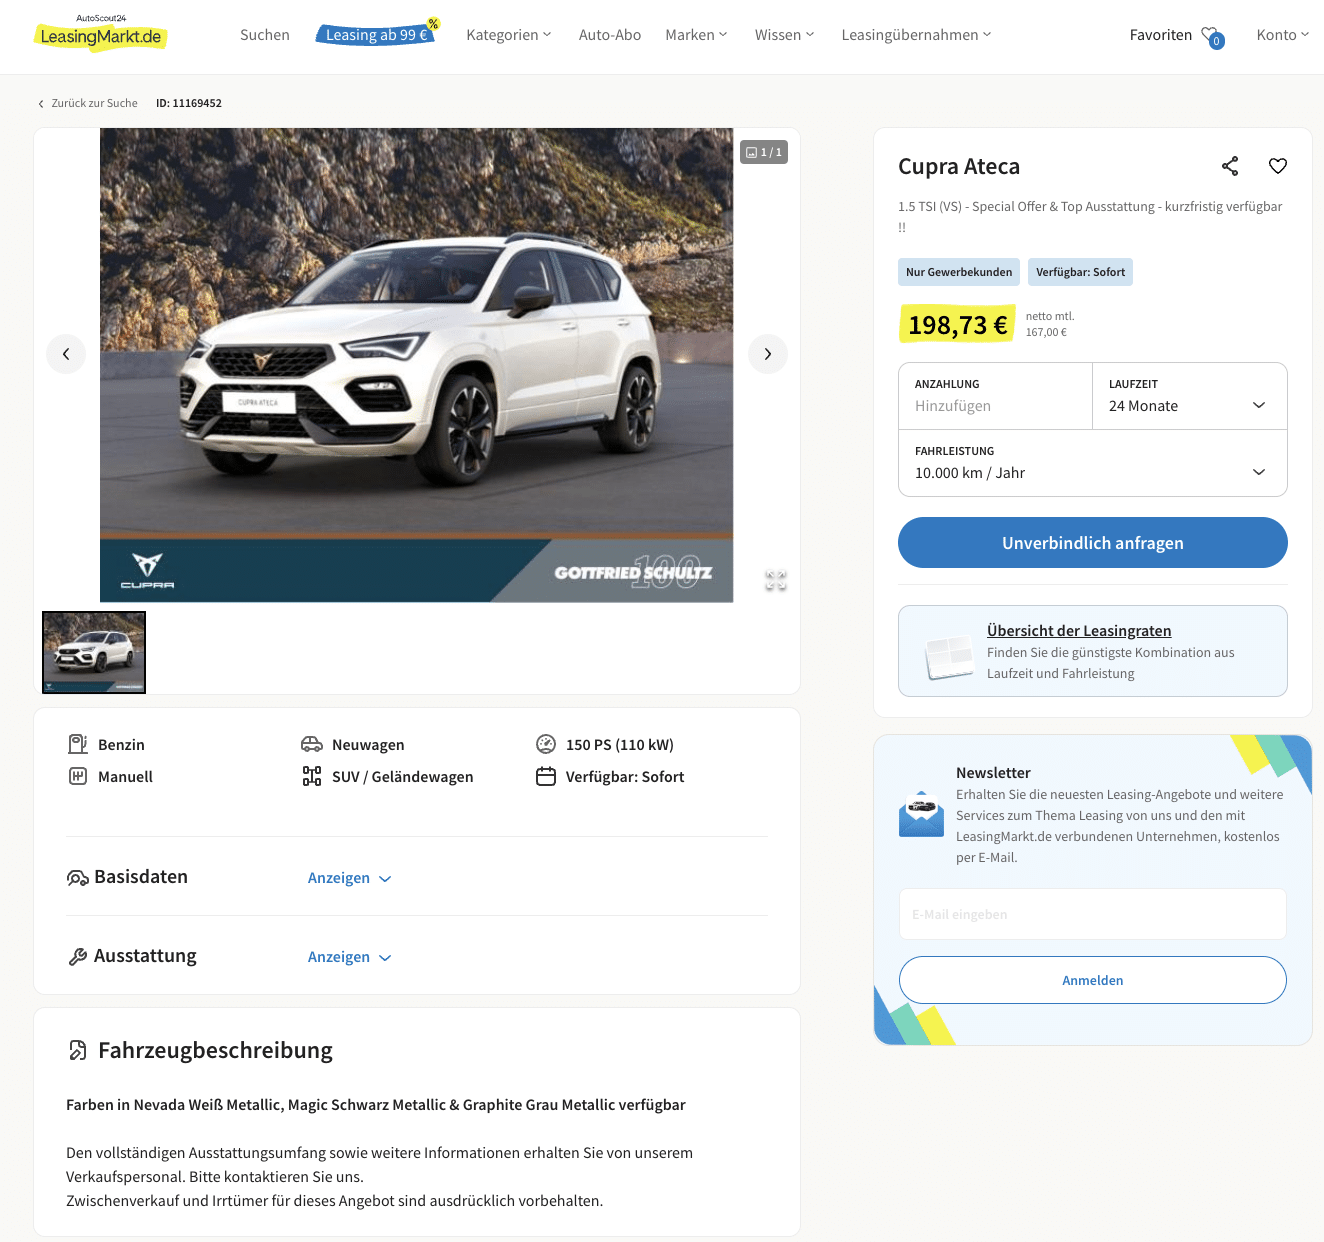Image resolution: width=1324 pixels, height=1242 pixels.
Task: Open the Fahrleistung 10.000 km / Jahr dropdown
Action: click(x=1093, y=463)
